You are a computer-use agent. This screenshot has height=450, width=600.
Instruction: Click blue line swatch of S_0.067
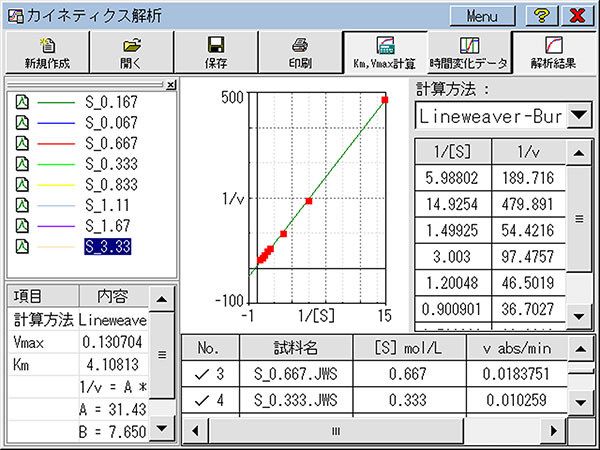pos(56,123)
